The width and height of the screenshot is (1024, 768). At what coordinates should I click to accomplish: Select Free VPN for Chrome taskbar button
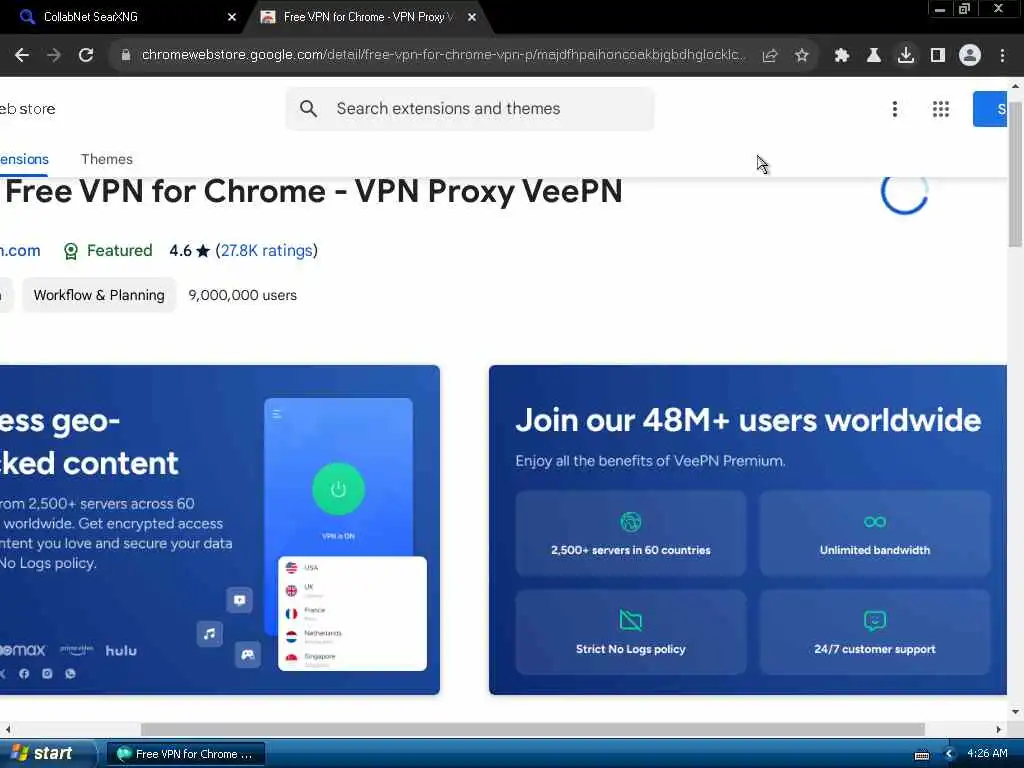coord(185,754)
